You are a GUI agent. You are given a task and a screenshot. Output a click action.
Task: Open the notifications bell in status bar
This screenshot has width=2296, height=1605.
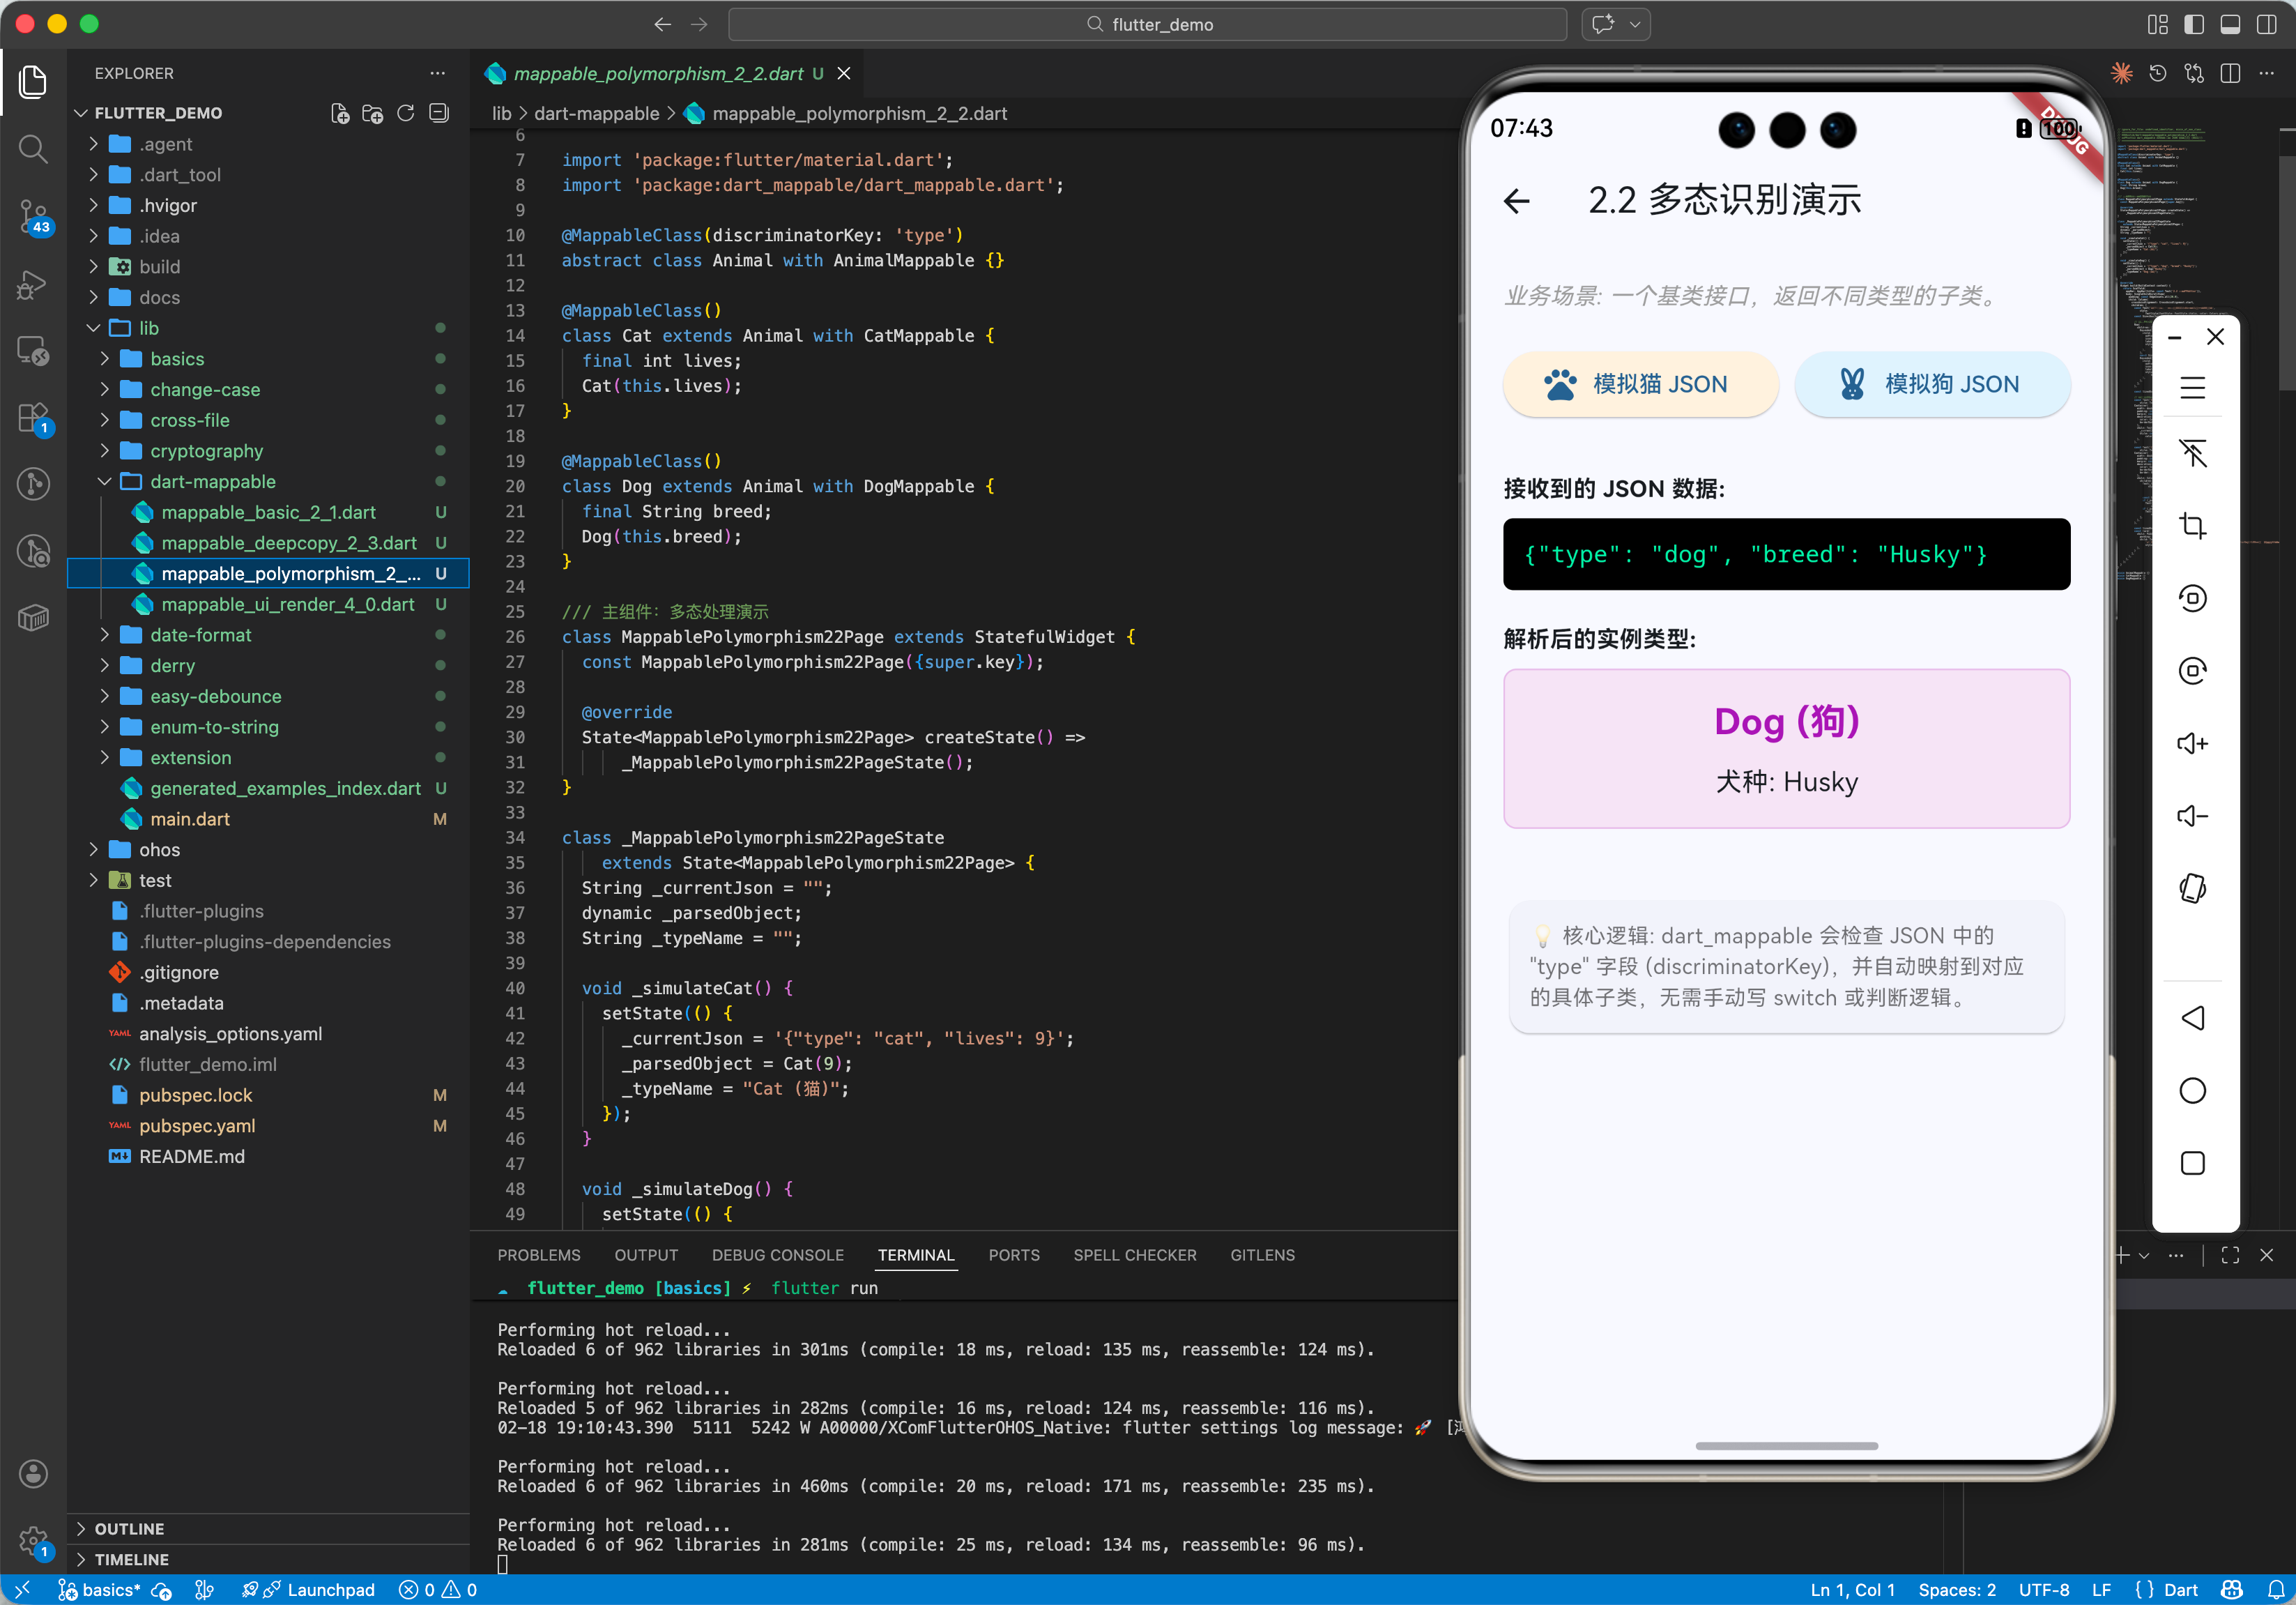coord(2275,1590)
